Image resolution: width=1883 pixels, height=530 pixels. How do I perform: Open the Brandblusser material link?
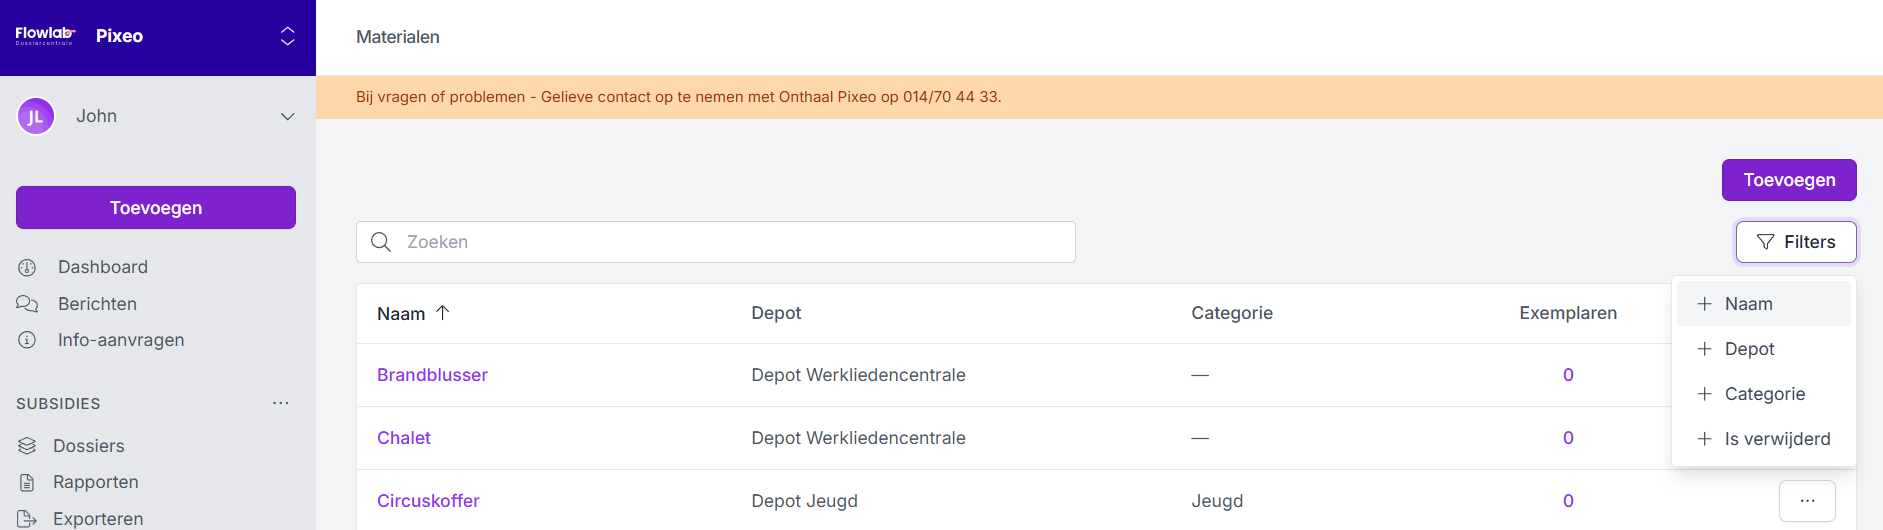432,375
